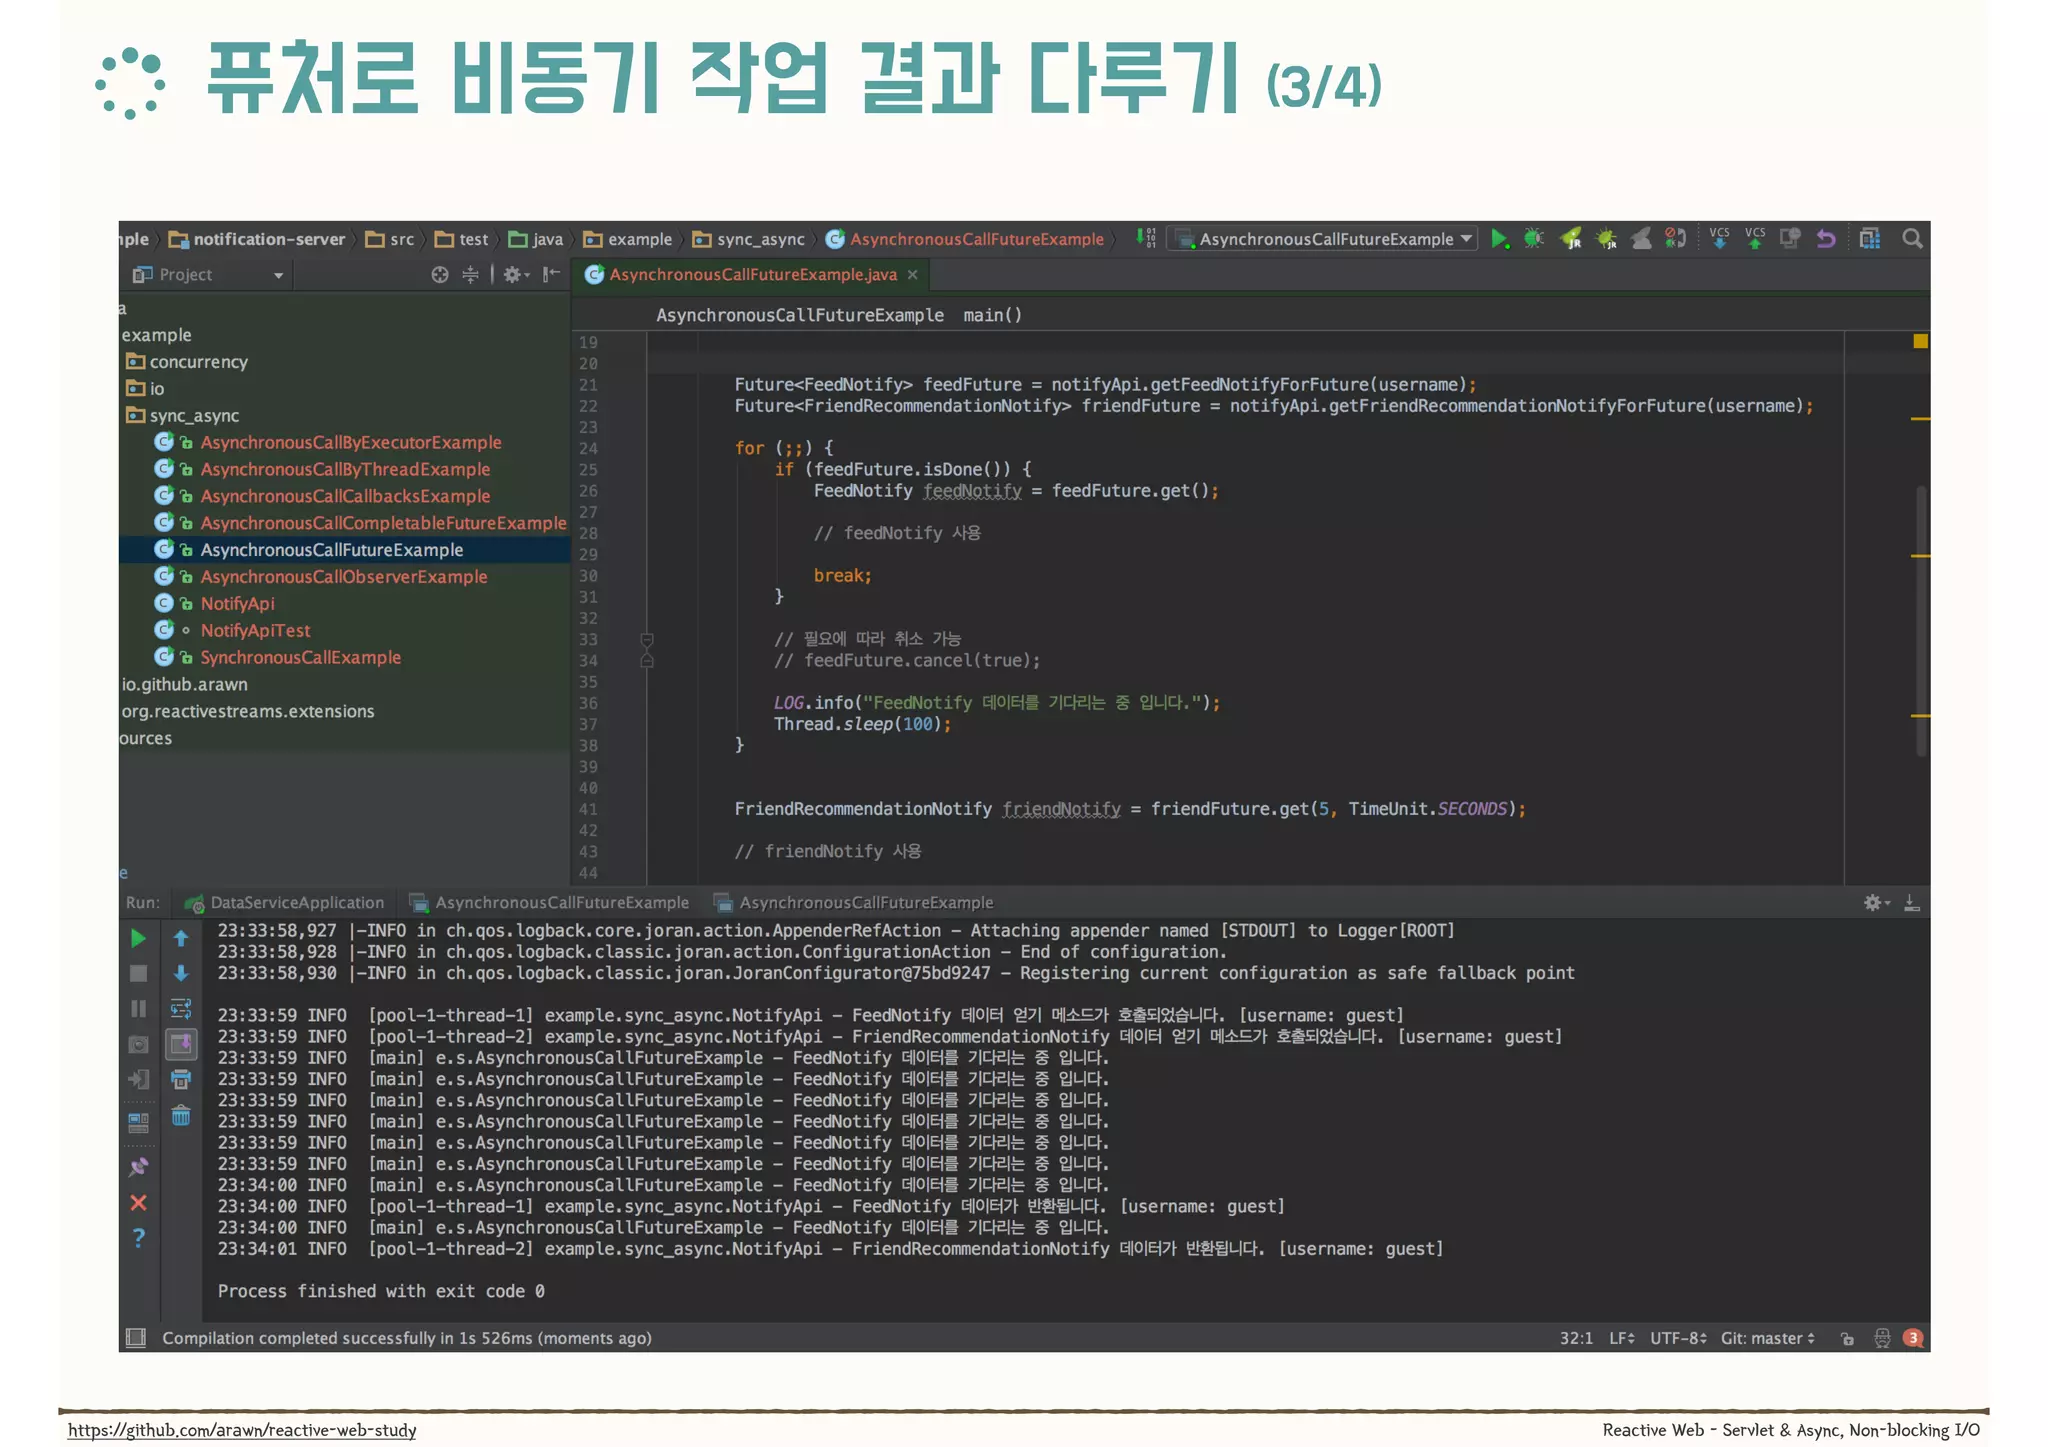Start the Debug bug icon
2048x1447 pixels.
1533,239
